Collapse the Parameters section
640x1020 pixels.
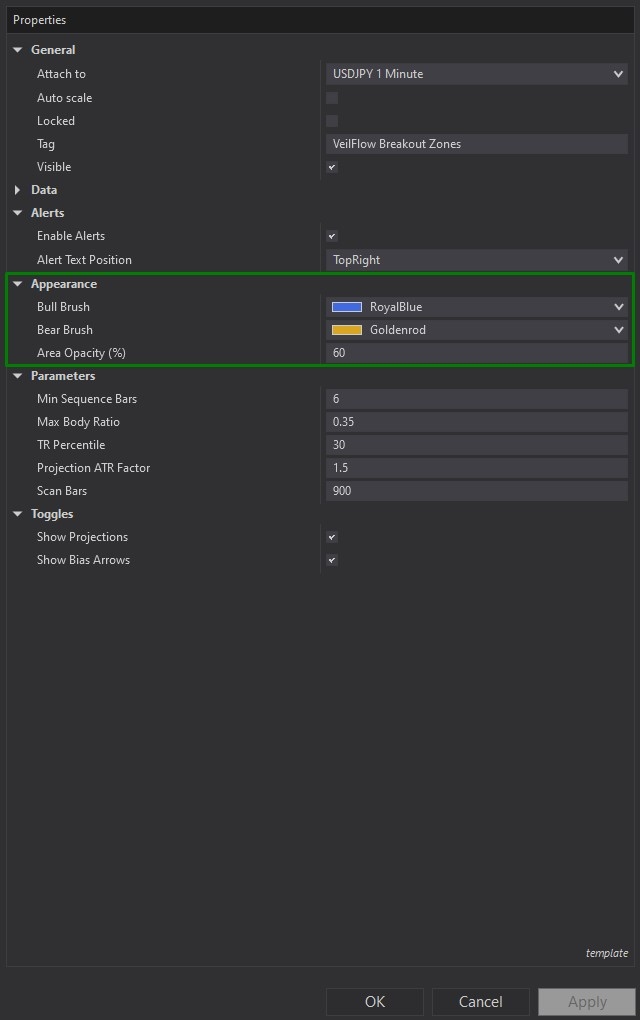coord(17,375)
